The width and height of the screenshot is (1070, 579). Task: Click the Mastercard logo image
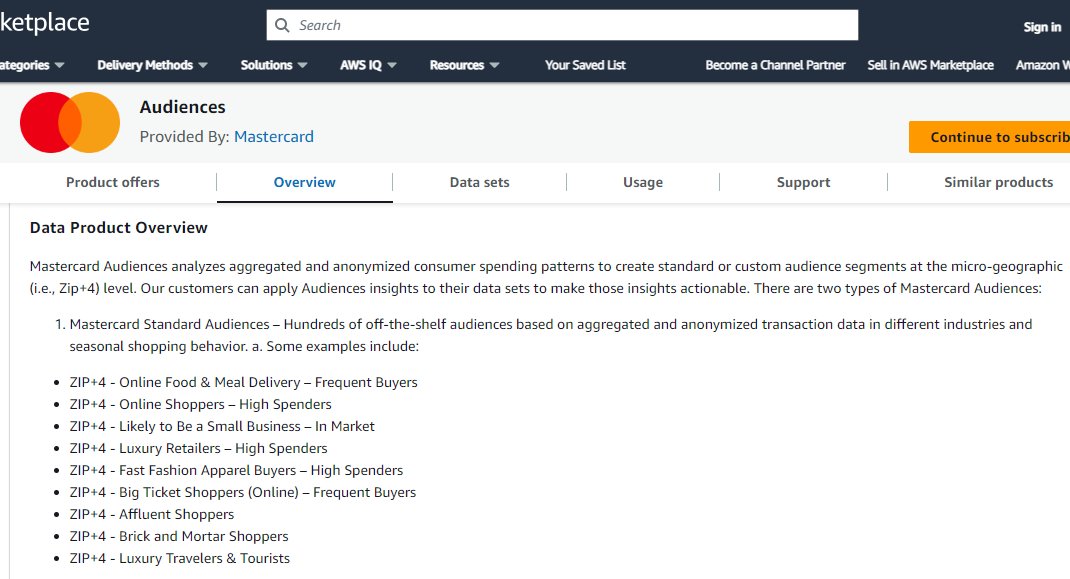pos(70,122)
